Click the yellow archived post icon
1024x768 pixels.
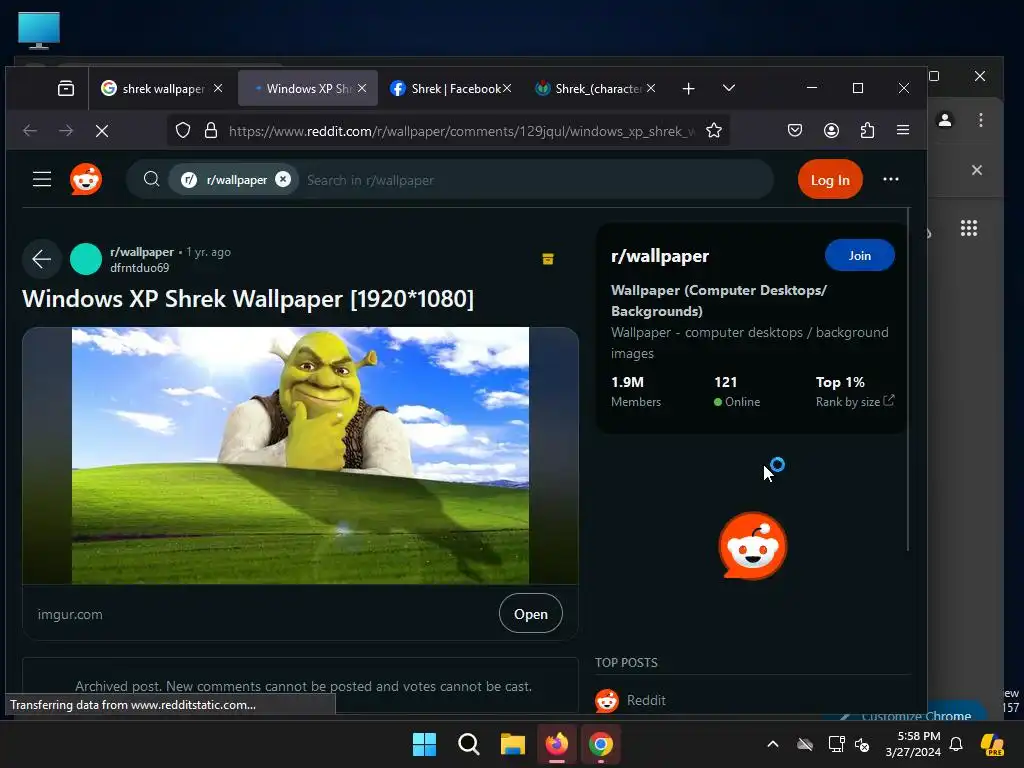(548, 259)
